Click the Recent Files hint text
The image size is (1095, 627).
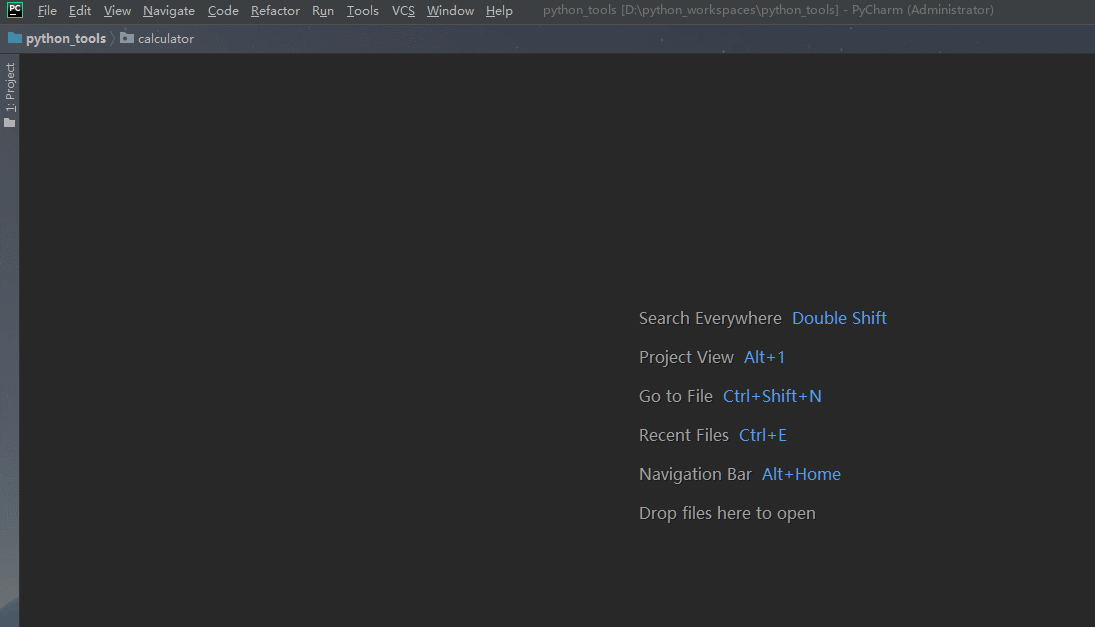(x=684, y=436)
